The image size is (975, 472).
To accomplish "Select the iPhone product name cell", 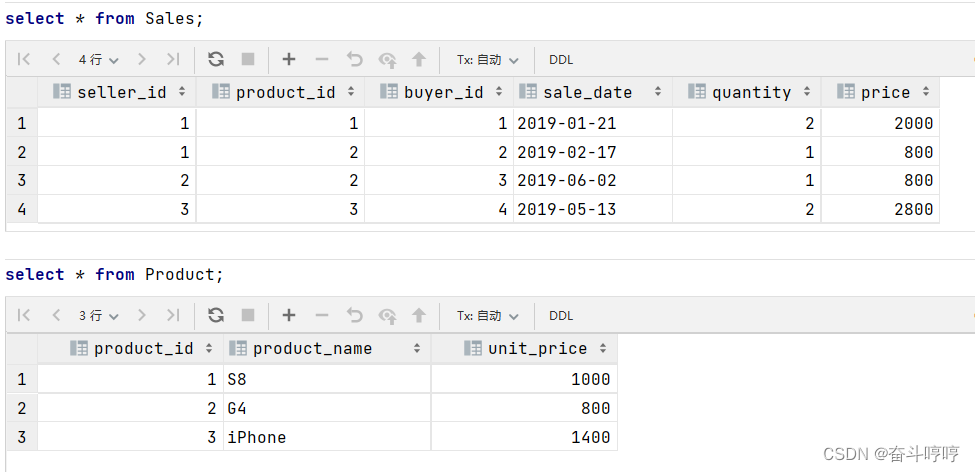I will click(x=326, y=437).
